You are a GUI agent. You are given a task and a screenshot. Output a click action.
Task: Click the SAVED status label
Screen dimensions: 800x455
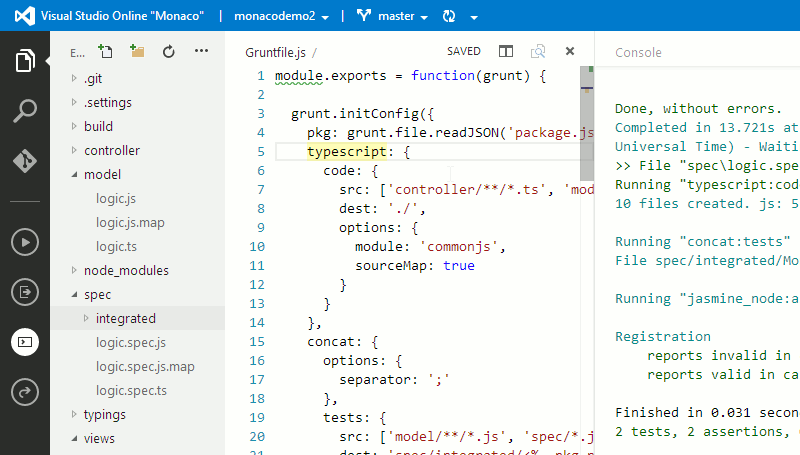[464, 52]
